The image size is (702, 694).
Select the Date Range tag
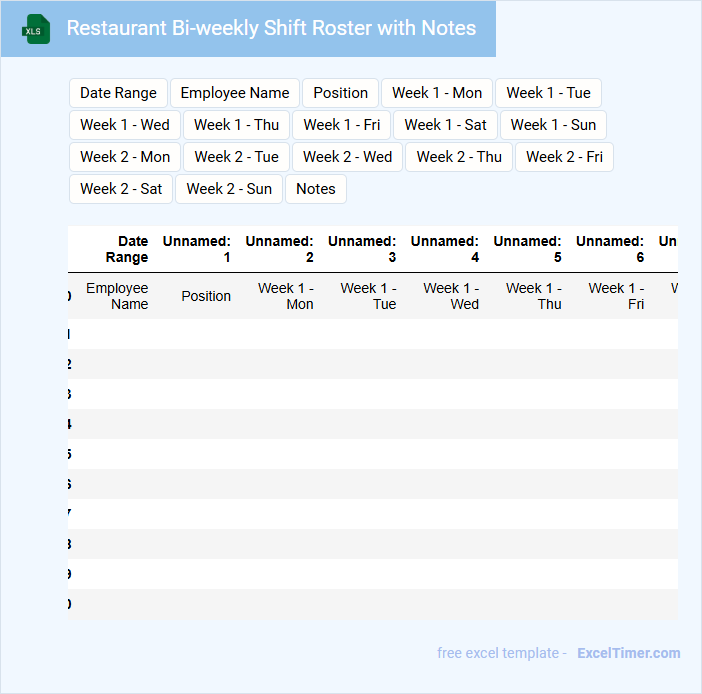pyautogui.click(x=118, y=93)
